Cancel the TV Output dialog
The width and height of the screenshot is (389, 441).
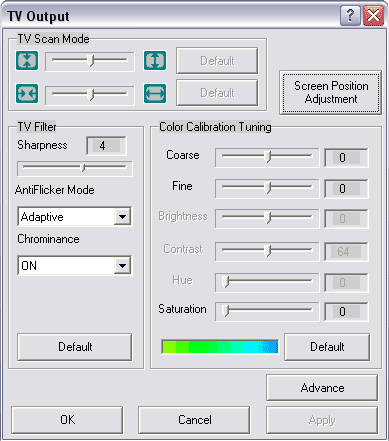pos(194,420)
